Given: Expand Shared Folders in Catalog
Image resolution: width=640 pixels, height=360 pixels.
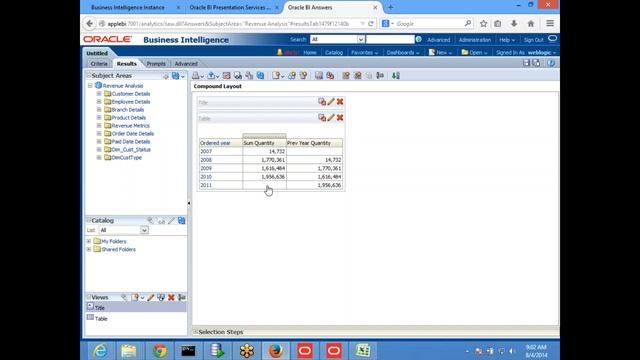Looking at the screenshot, I should point(89,249).
